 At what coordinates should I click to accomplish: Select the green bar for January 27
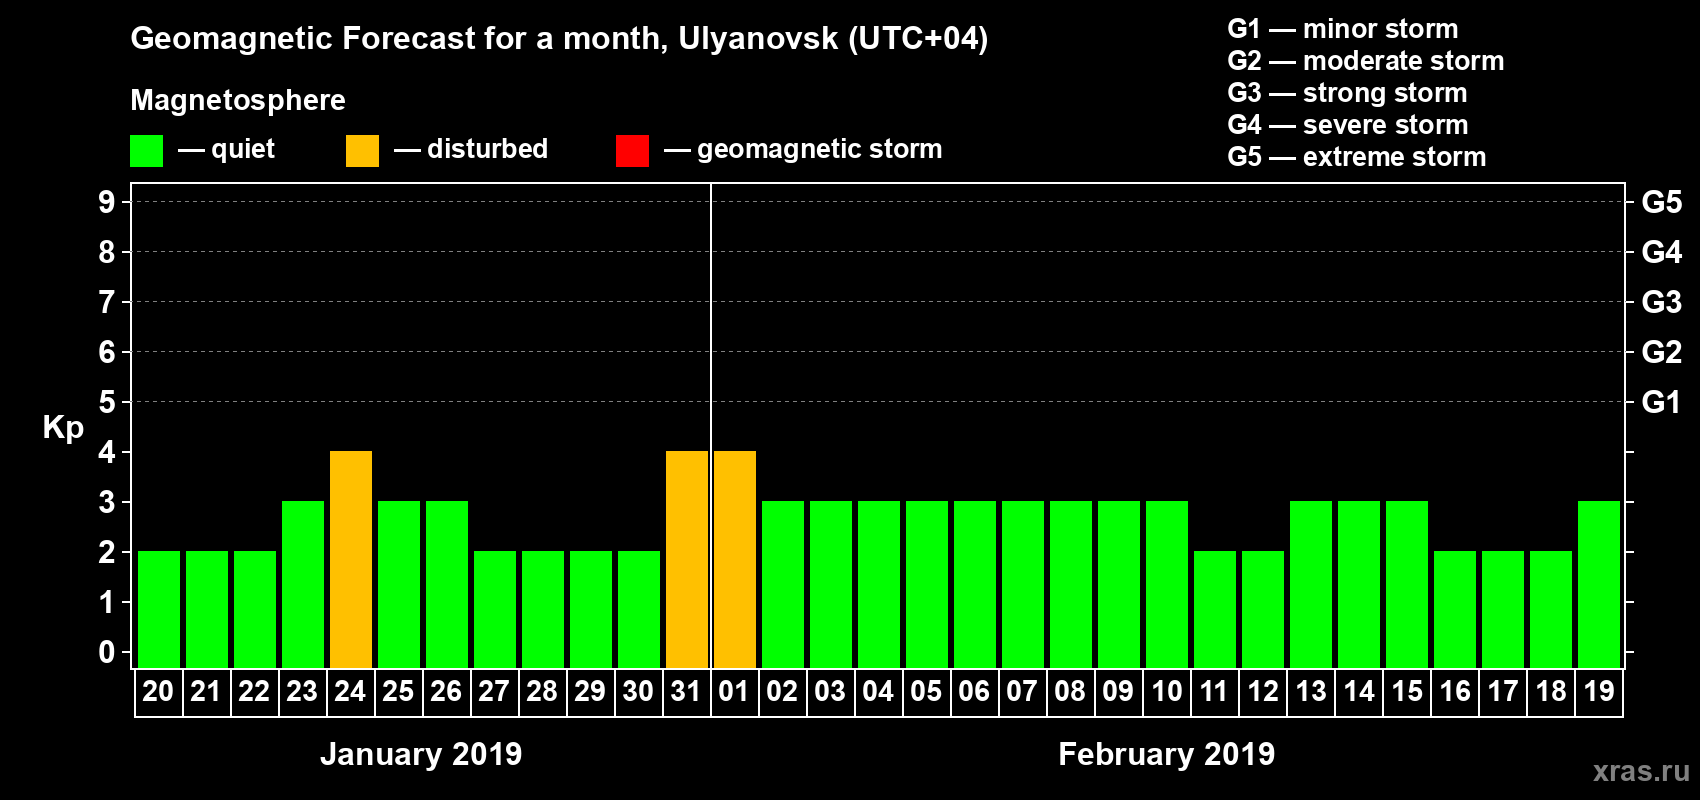(x=495, y=609)
